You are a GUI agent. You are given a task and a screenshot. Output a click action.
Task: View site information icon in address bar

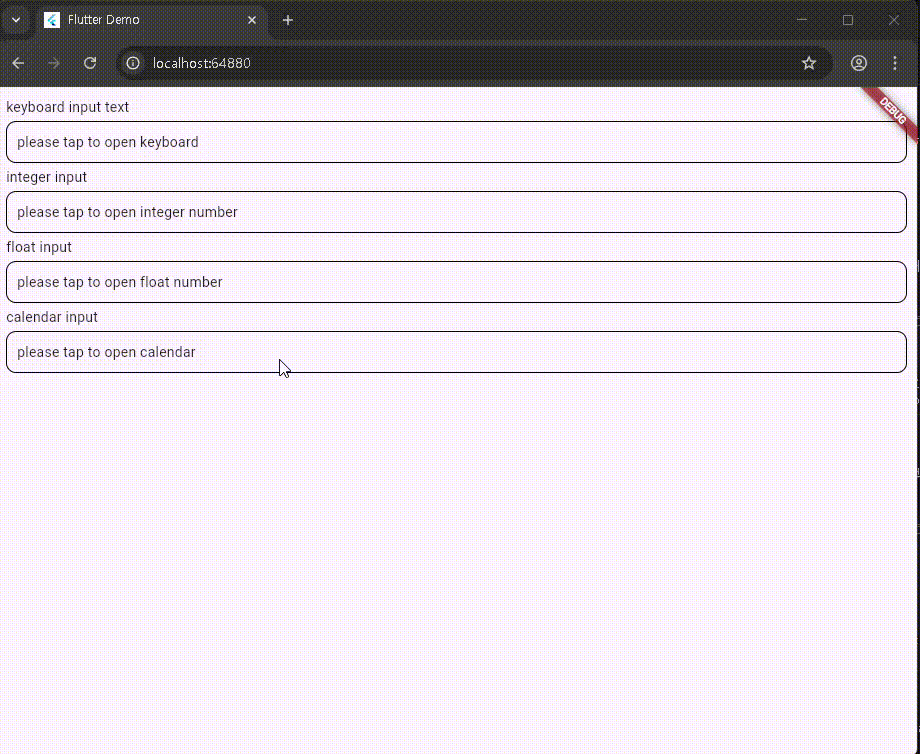coord(133,63)
